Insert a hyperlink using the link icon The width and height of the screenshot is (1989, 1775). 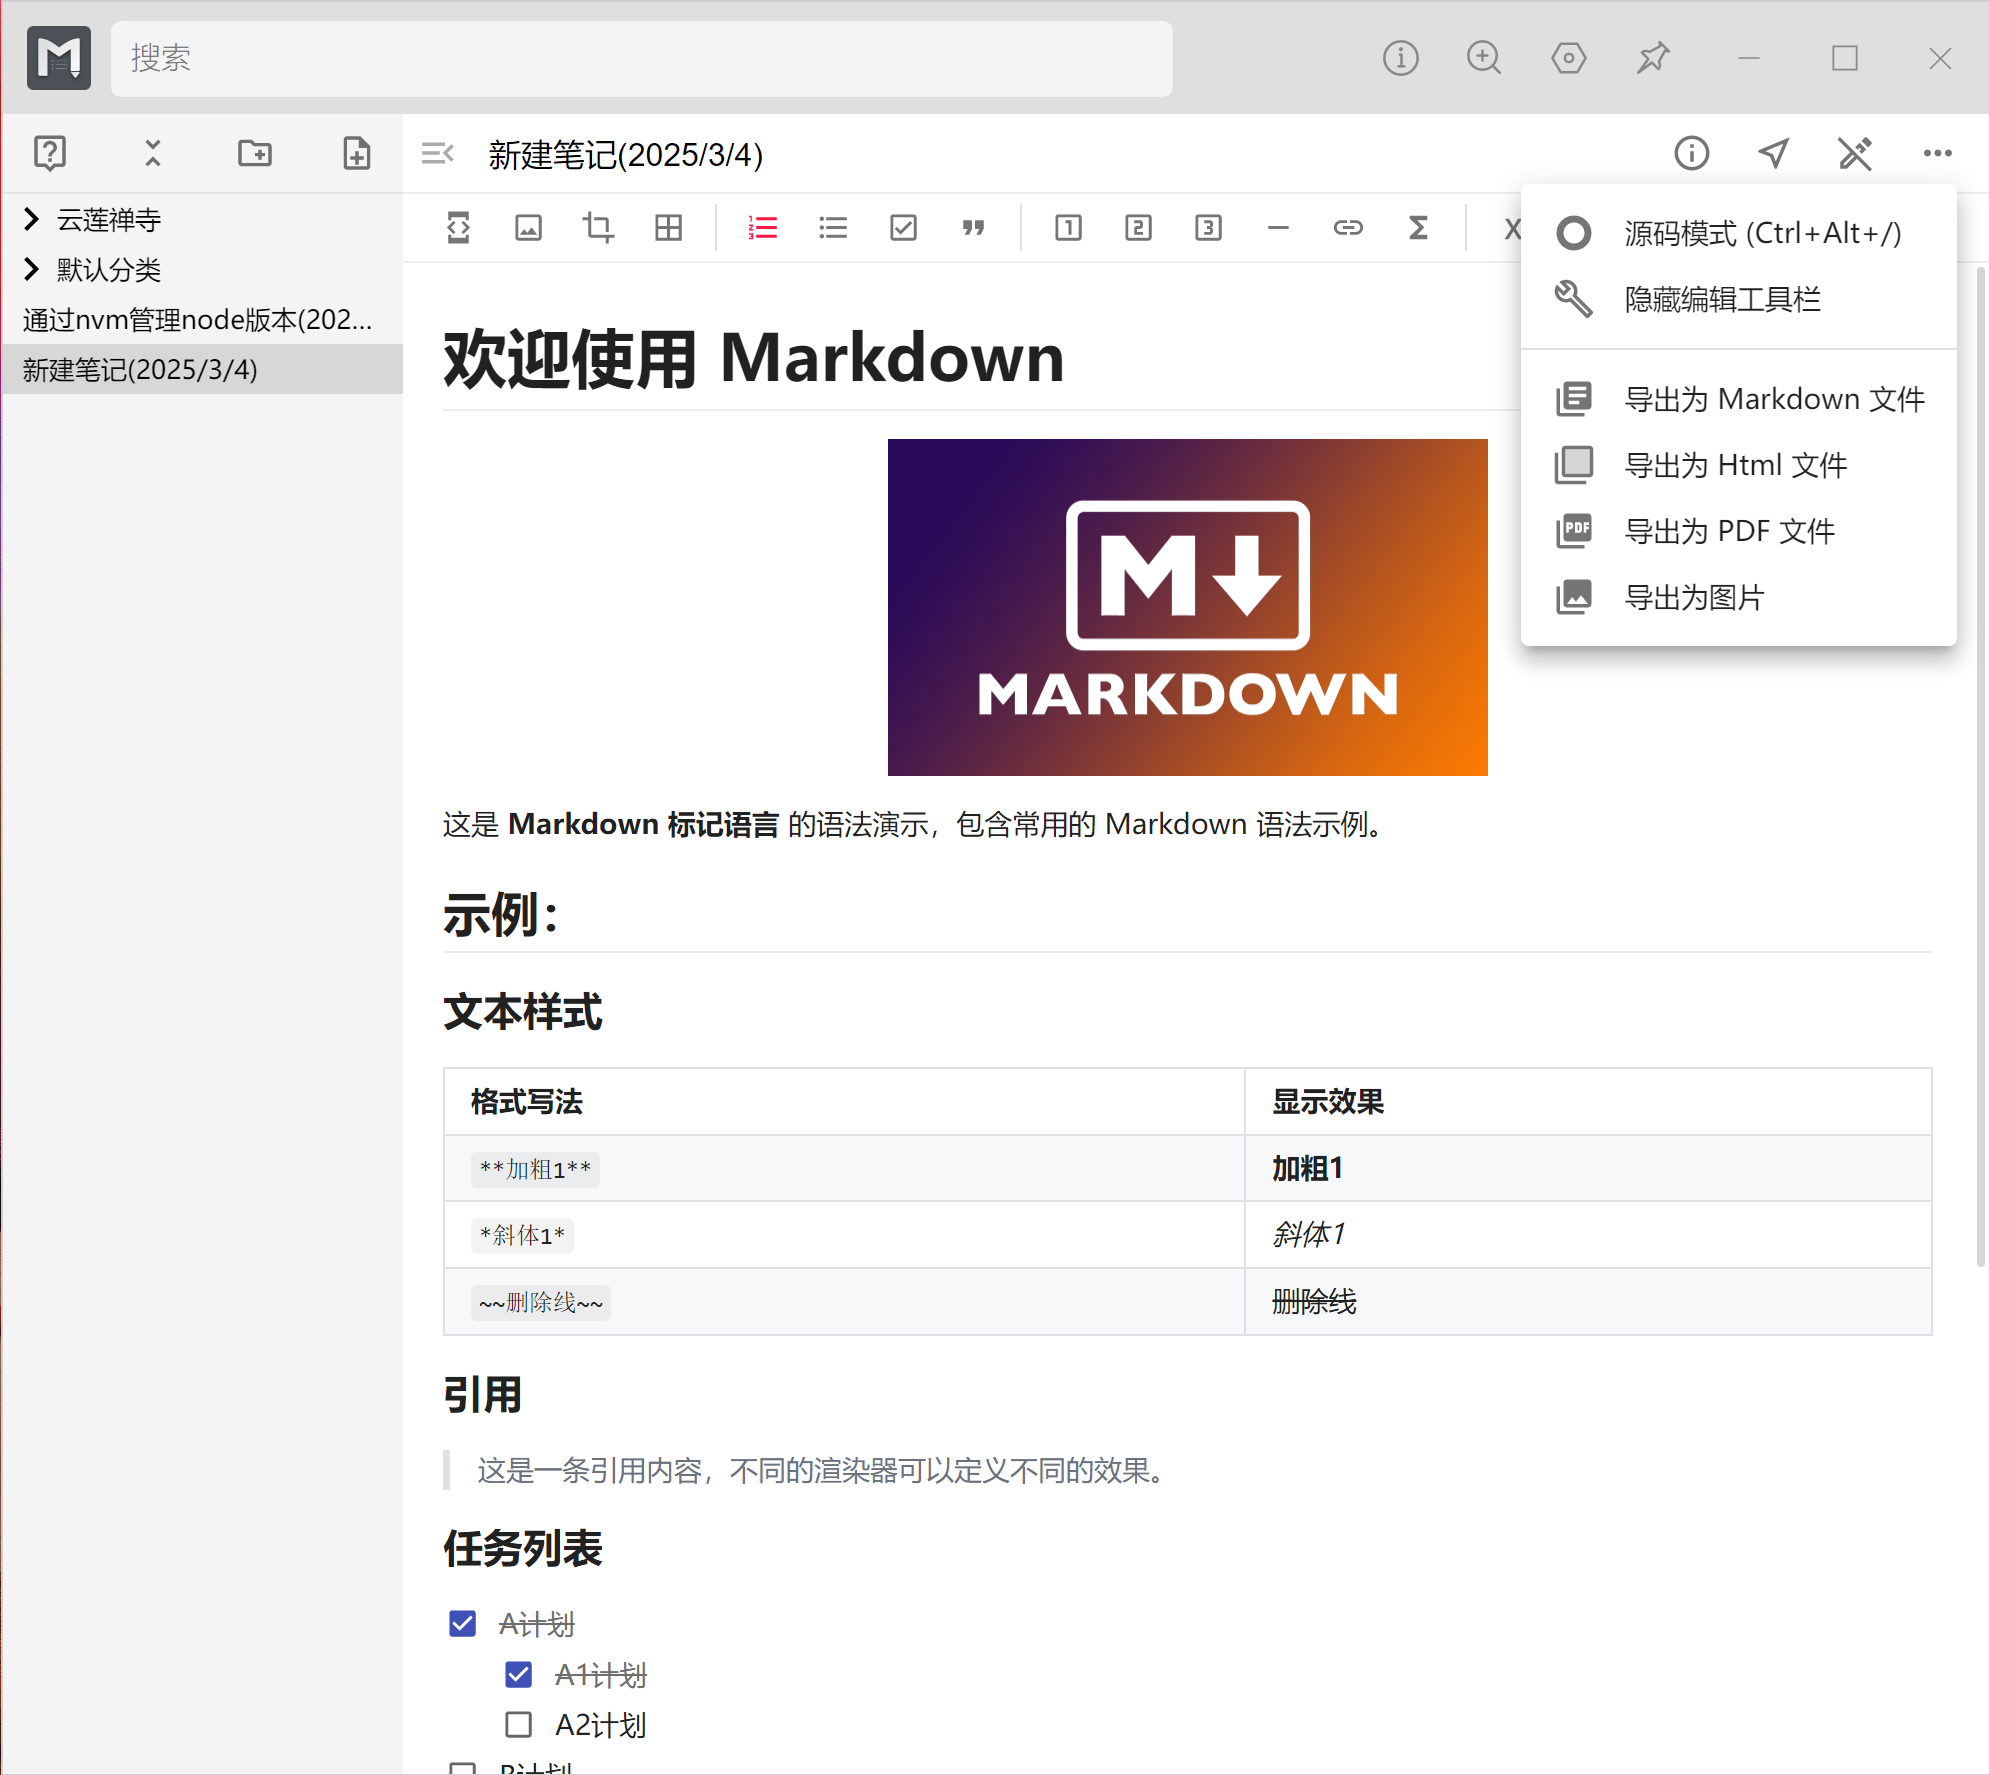click(x=1347, y=228)
